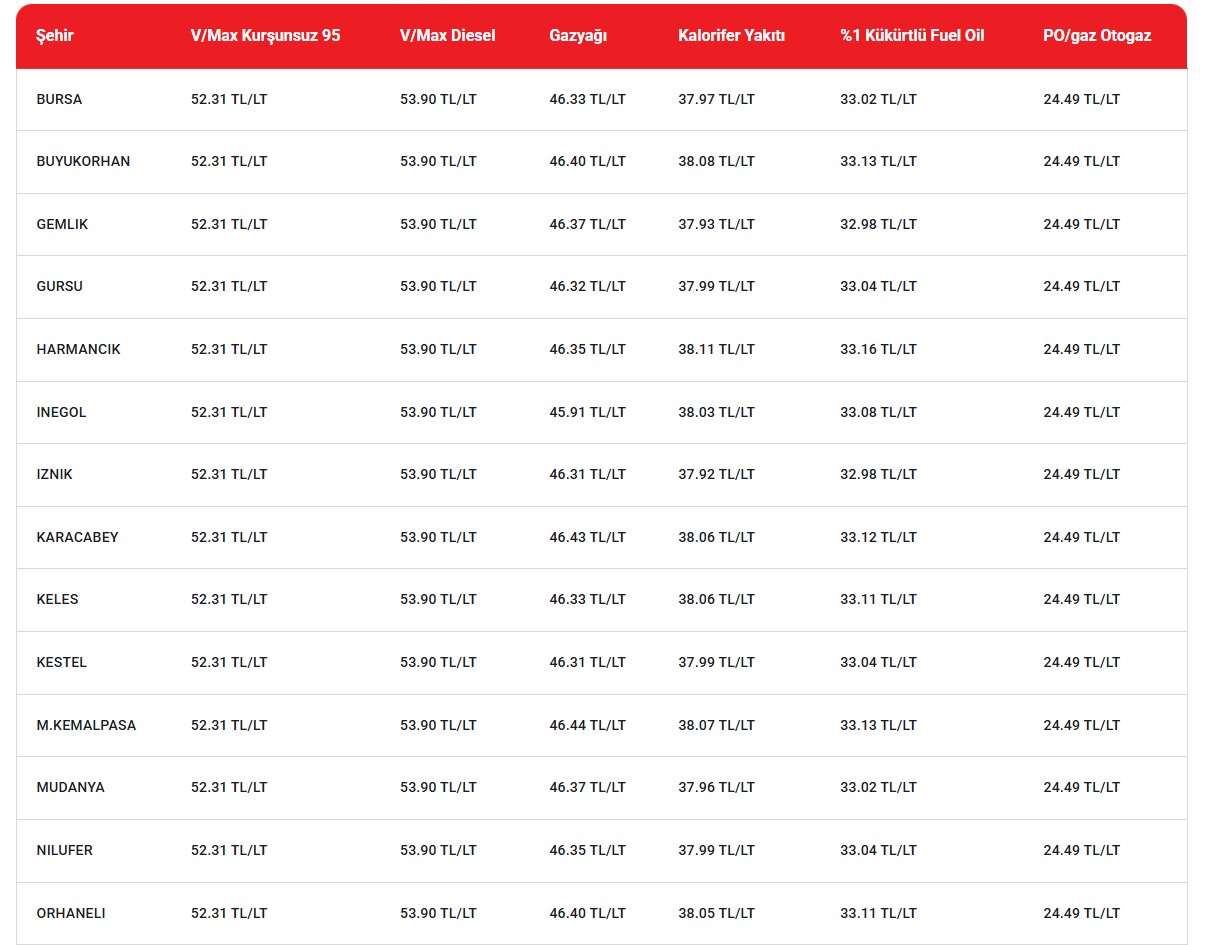Image resolution: width=1205 pixels, height=945 pixels.
Task: Click ORHANELI's Kalorifer Yakıtı price 38.05
Action: [716, 913]
